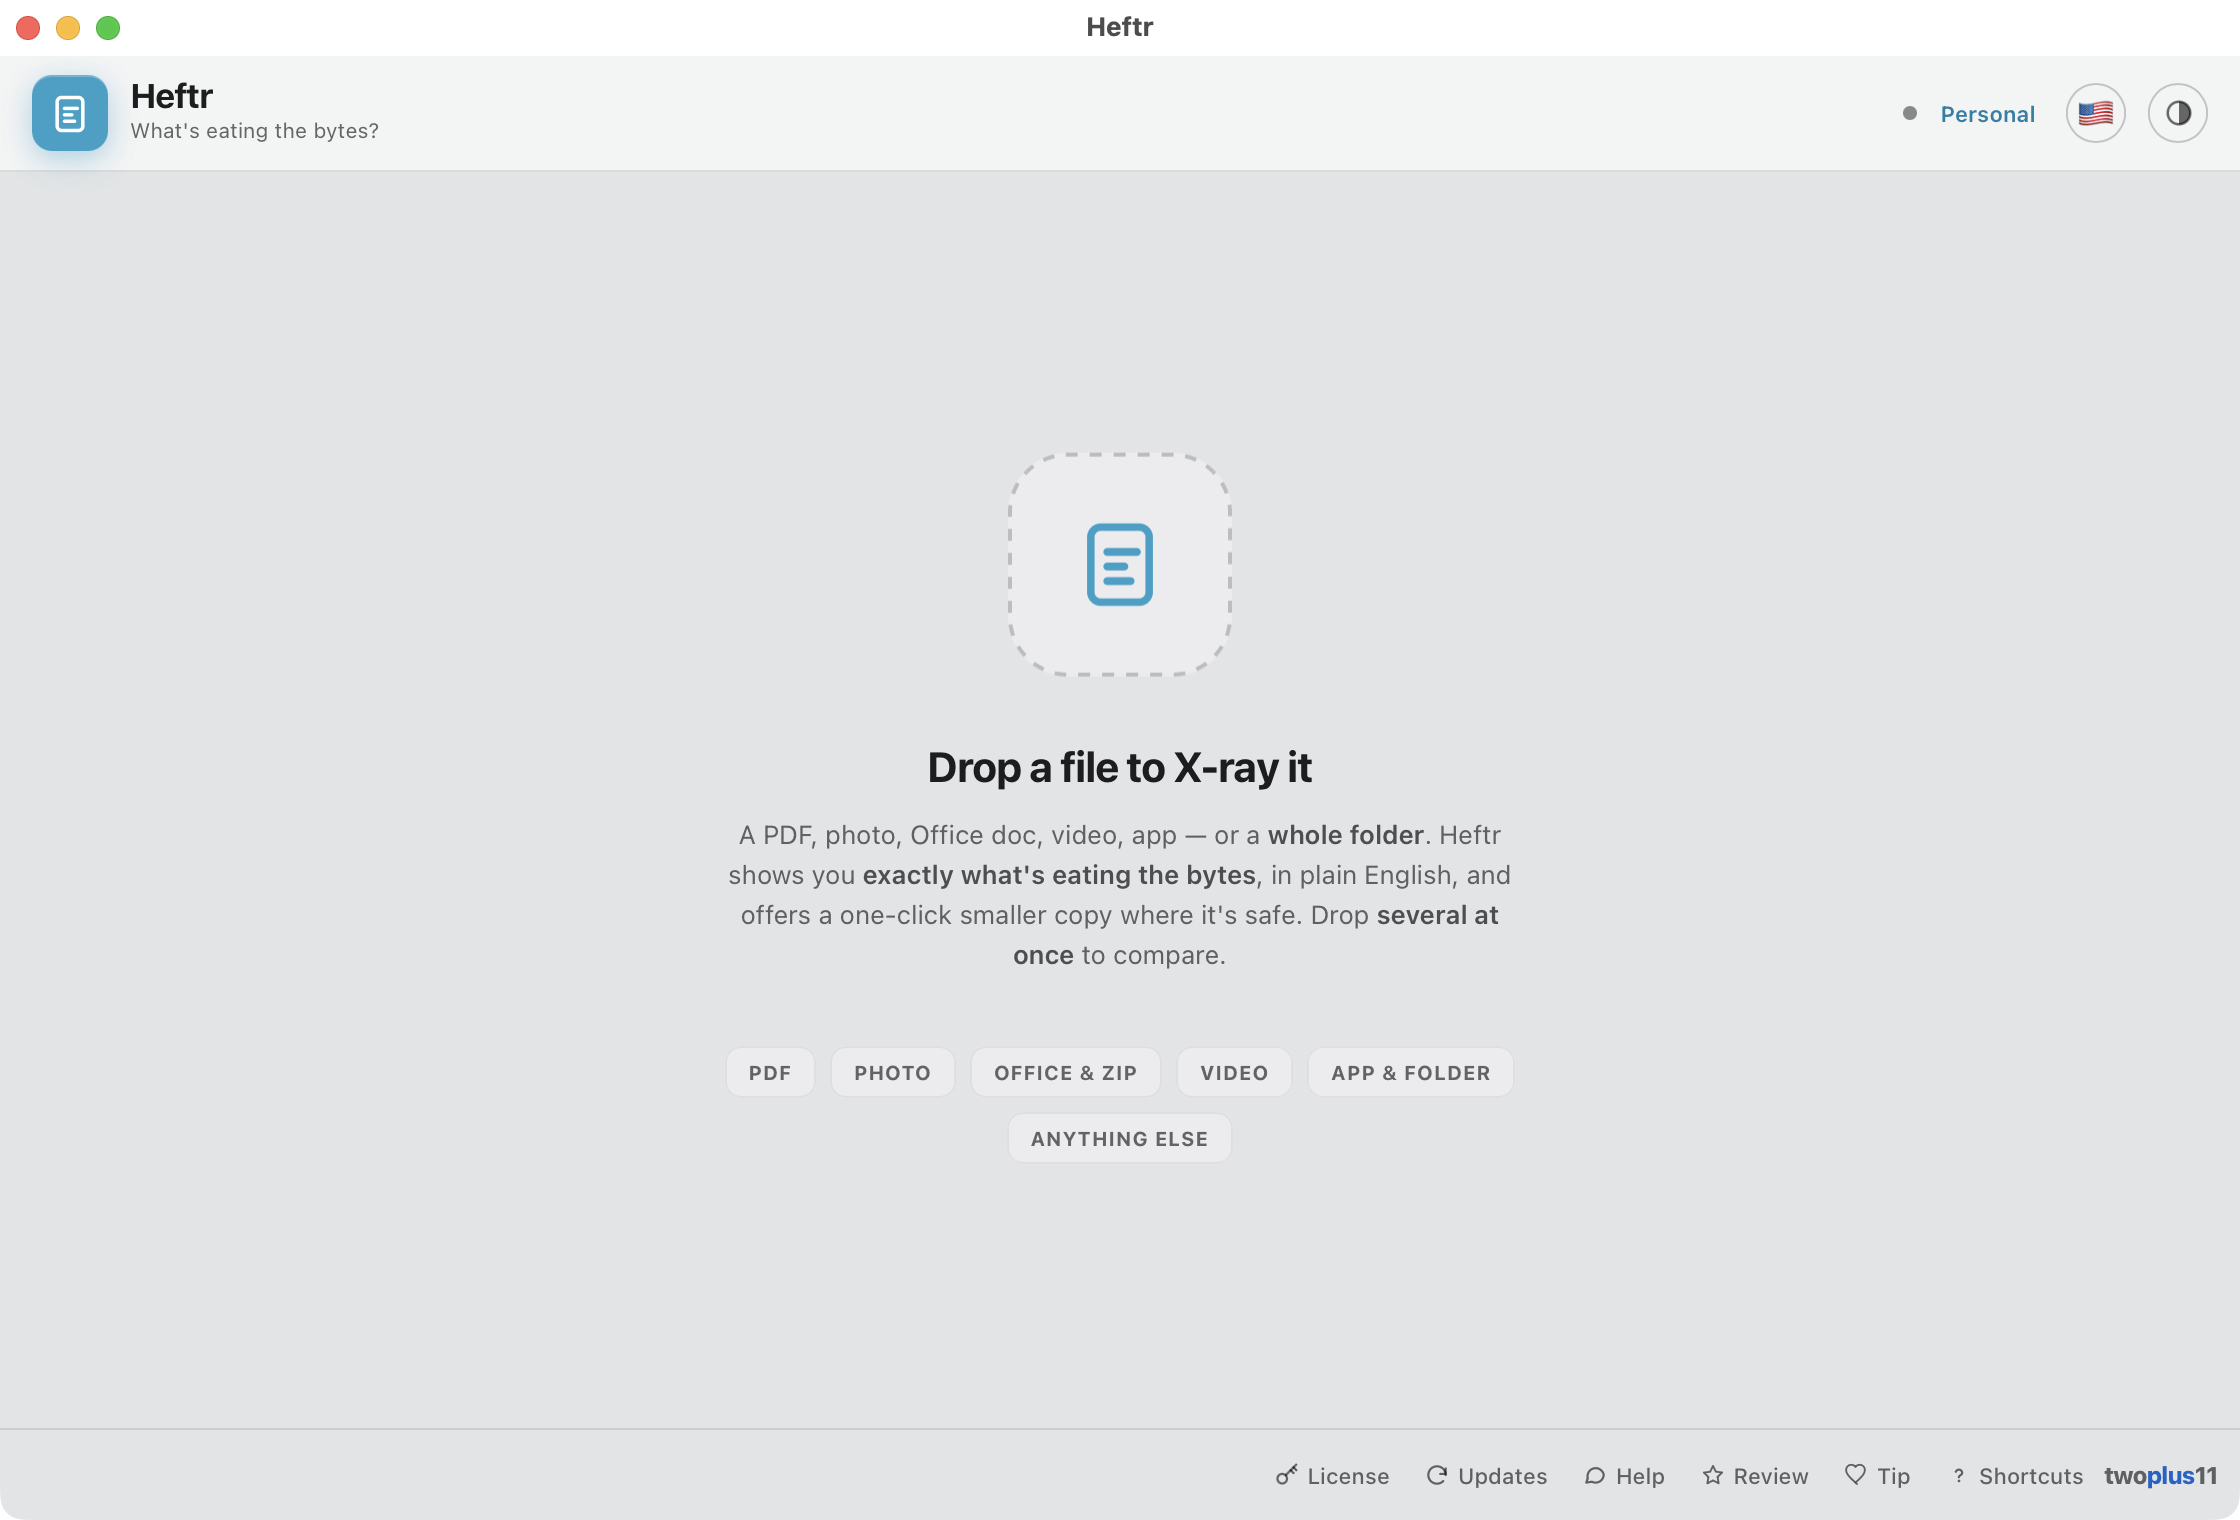Select the VIDEO file type chip
The height and width of the screenshot is (1520, 2240).
click(x=1234, y=1072)
